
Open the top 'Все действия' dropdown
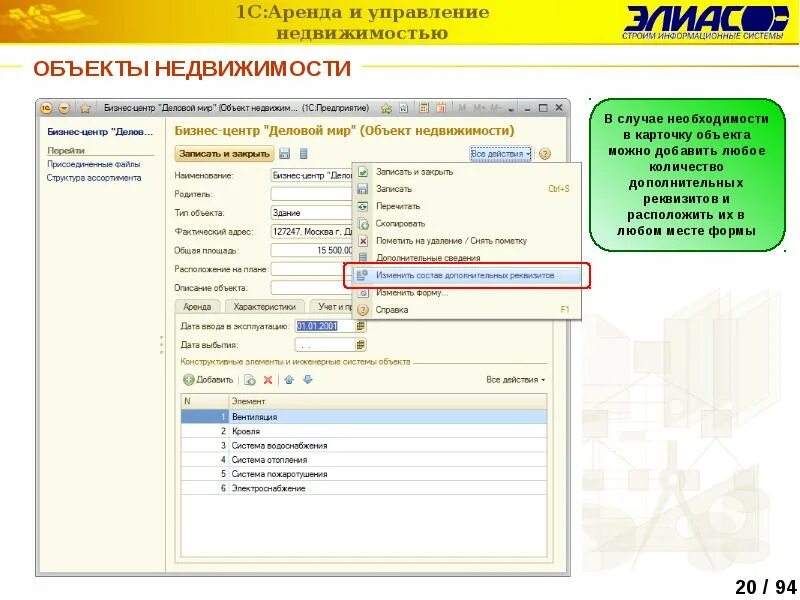pyautogui.click(x=500, y=154)
